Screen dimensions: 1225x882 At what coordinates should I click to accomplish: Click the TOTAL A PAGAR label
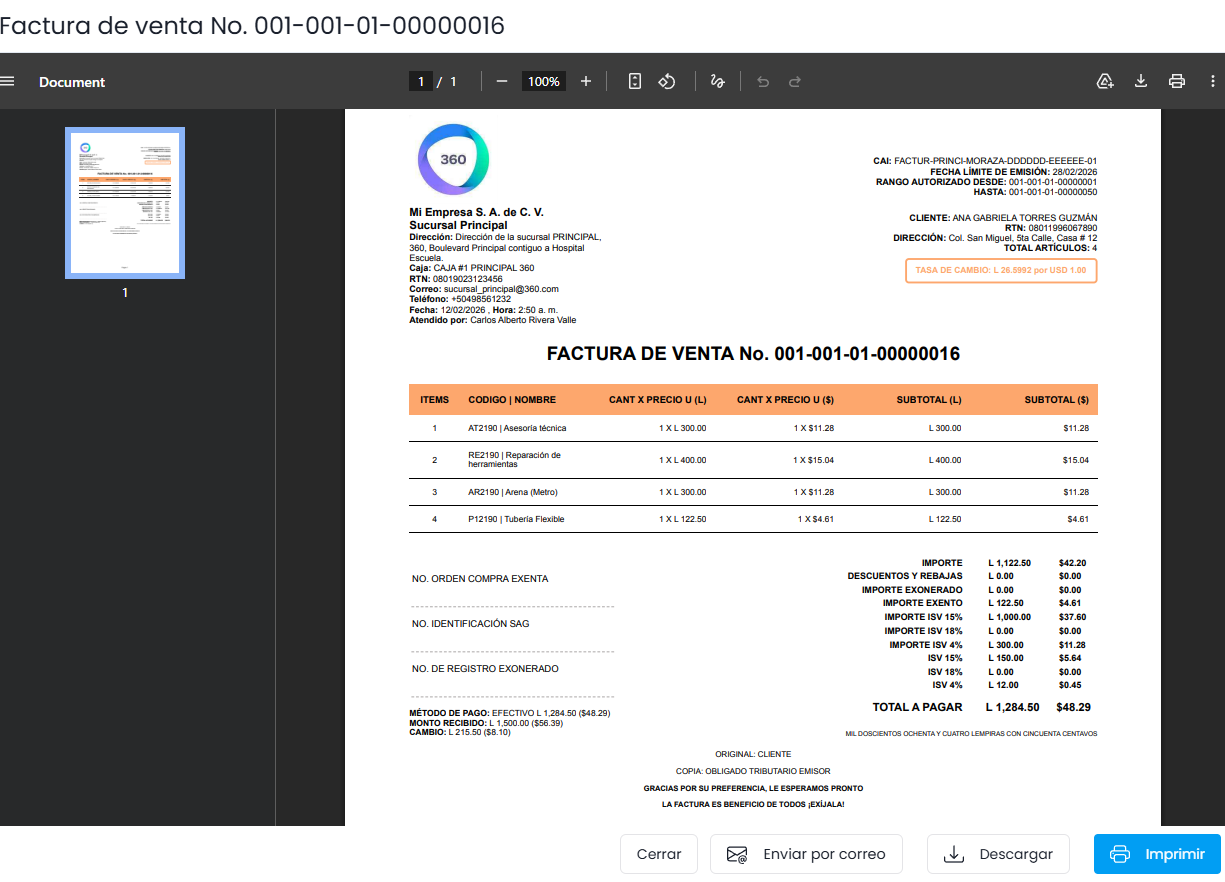pos(917,707)
